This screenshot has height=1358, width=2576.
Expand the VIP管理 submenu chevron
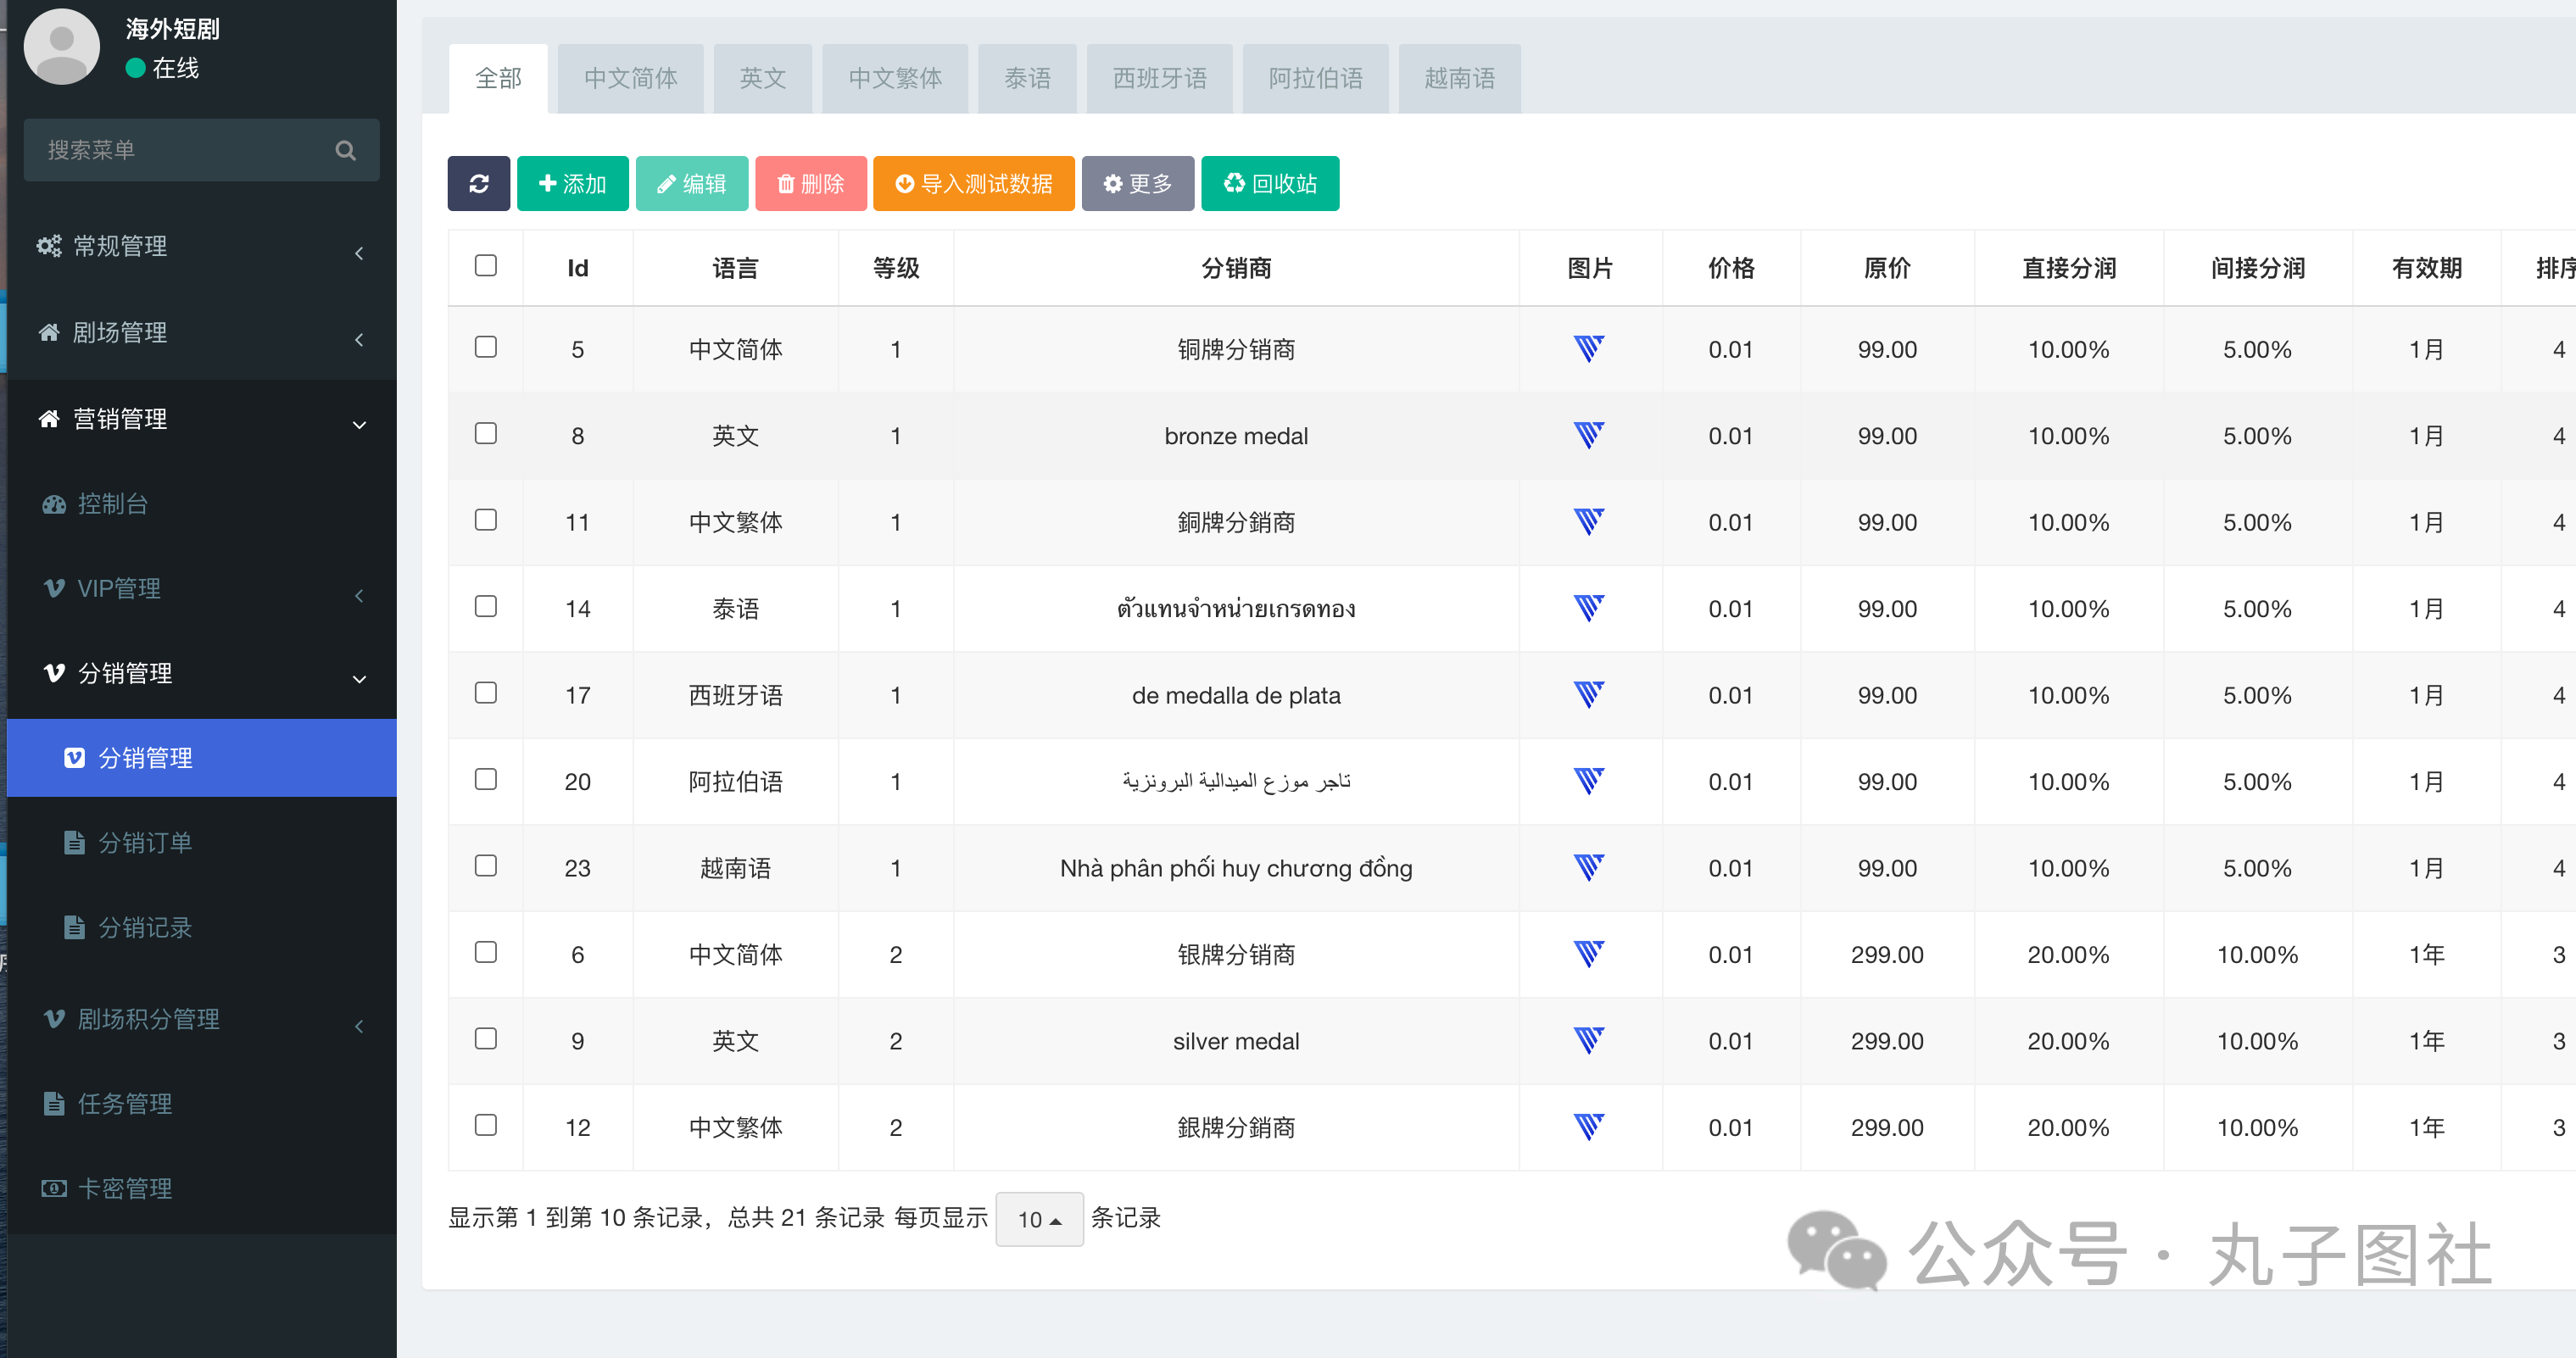point(359,596)
